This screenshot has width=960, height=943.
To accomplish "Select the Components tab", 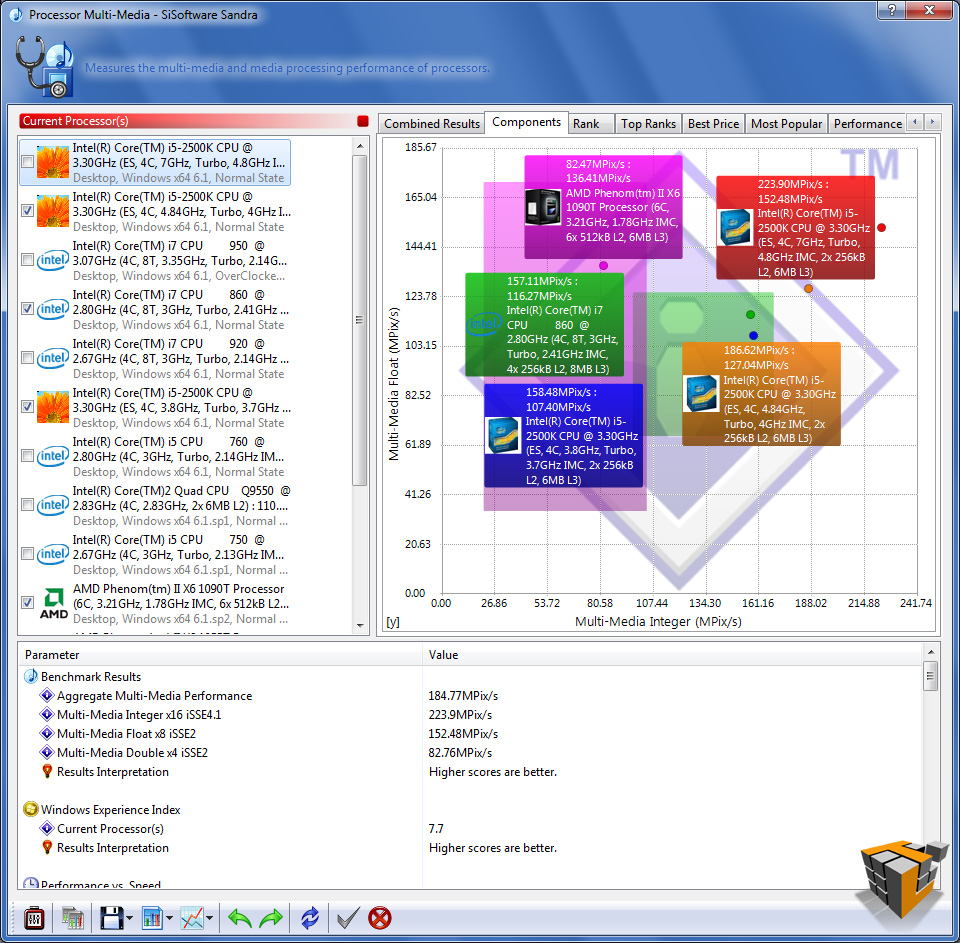I will [x=526, y=122].
